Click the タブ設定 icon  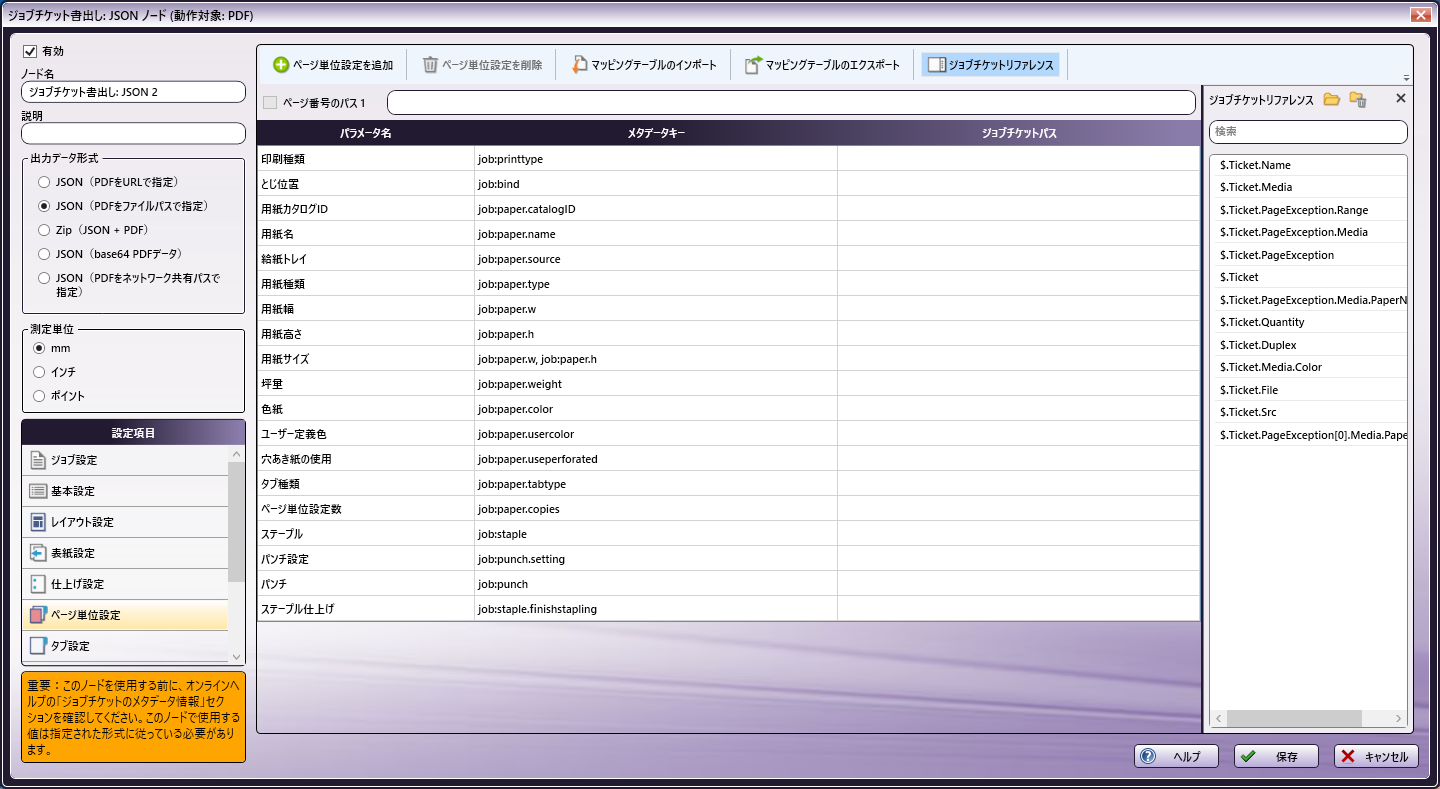(x=38, y=646)
